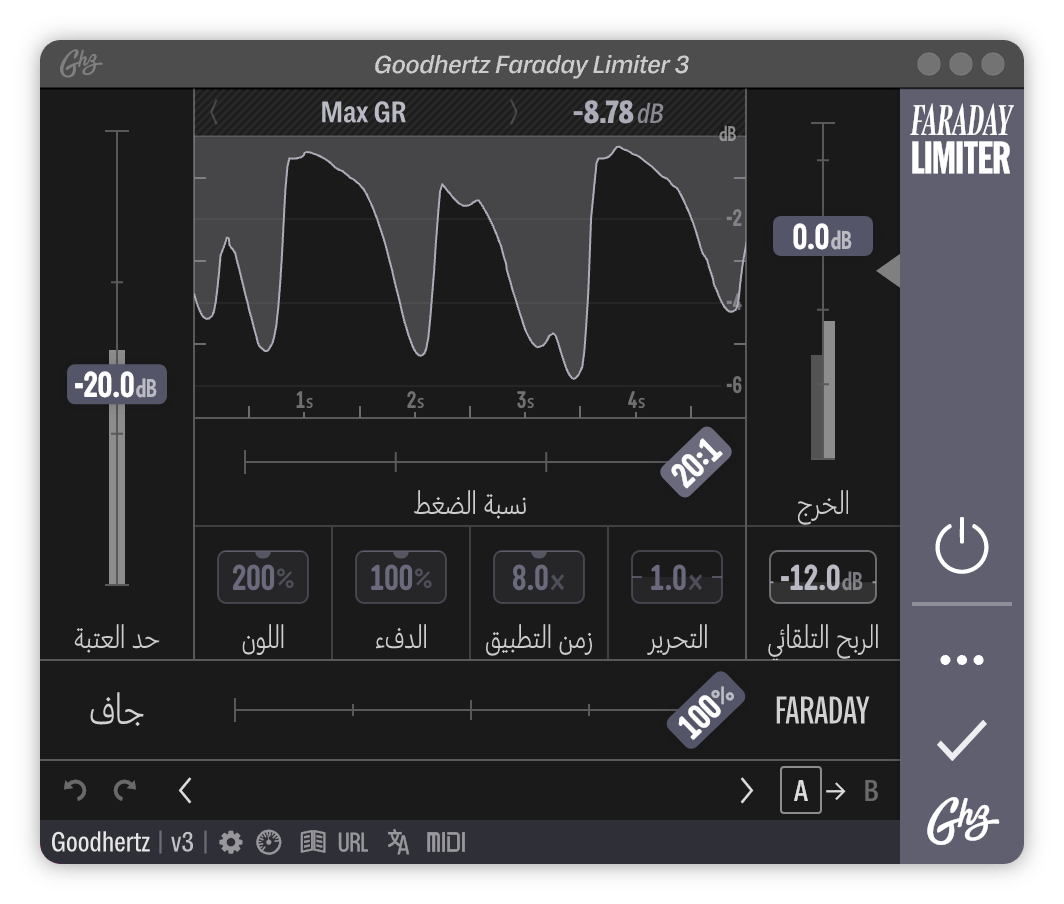Click the 0.0 dB output value

click(822, 237)
